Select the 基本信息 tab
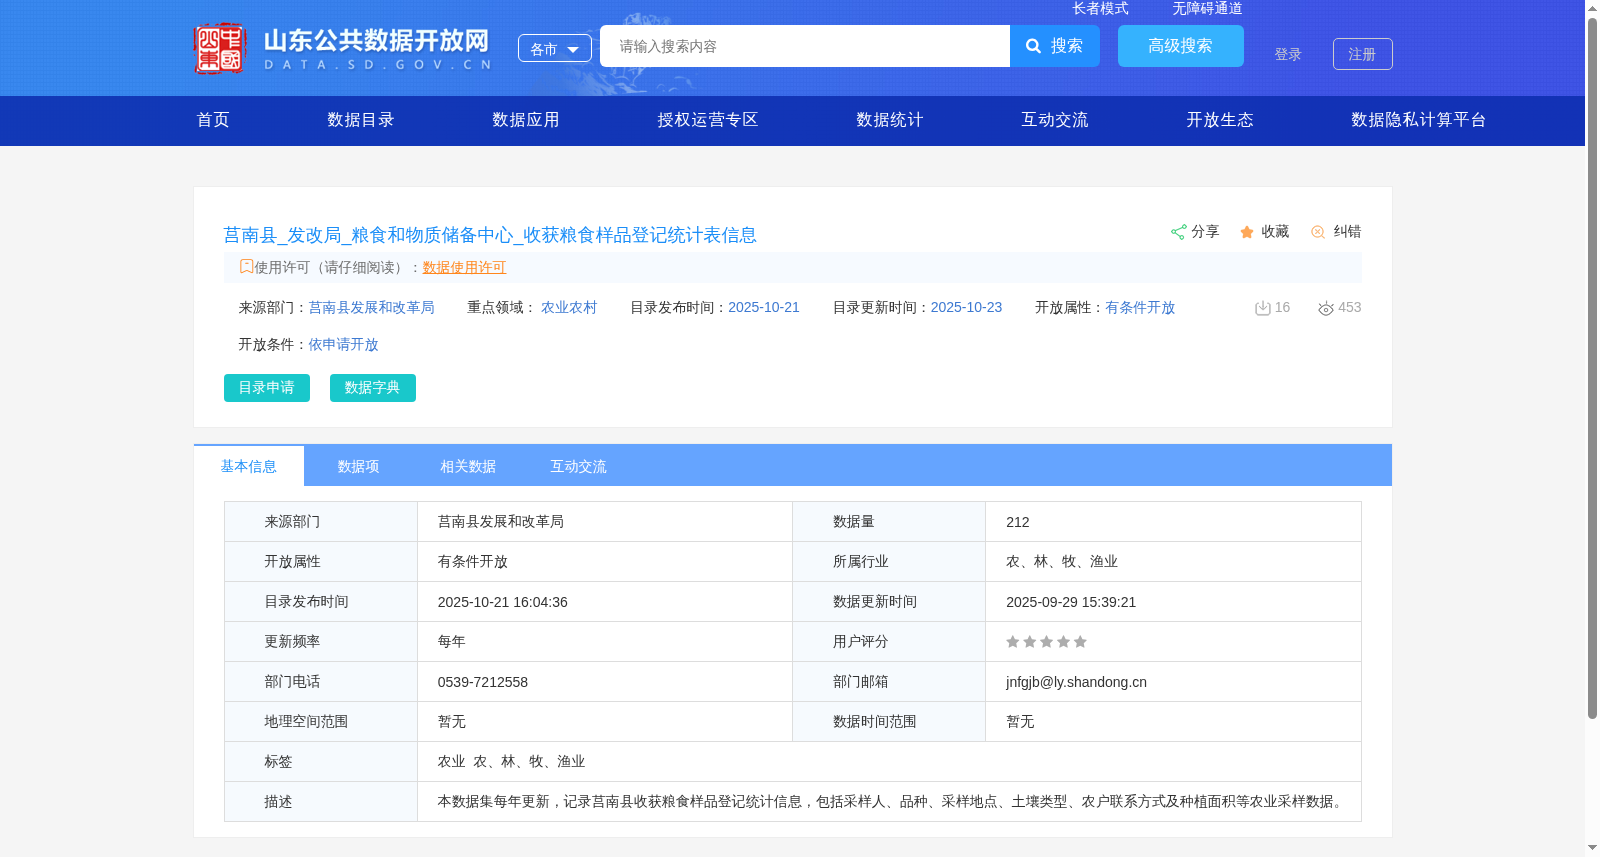This screenshot has height=857, width=1600. [x=249, y=466]
